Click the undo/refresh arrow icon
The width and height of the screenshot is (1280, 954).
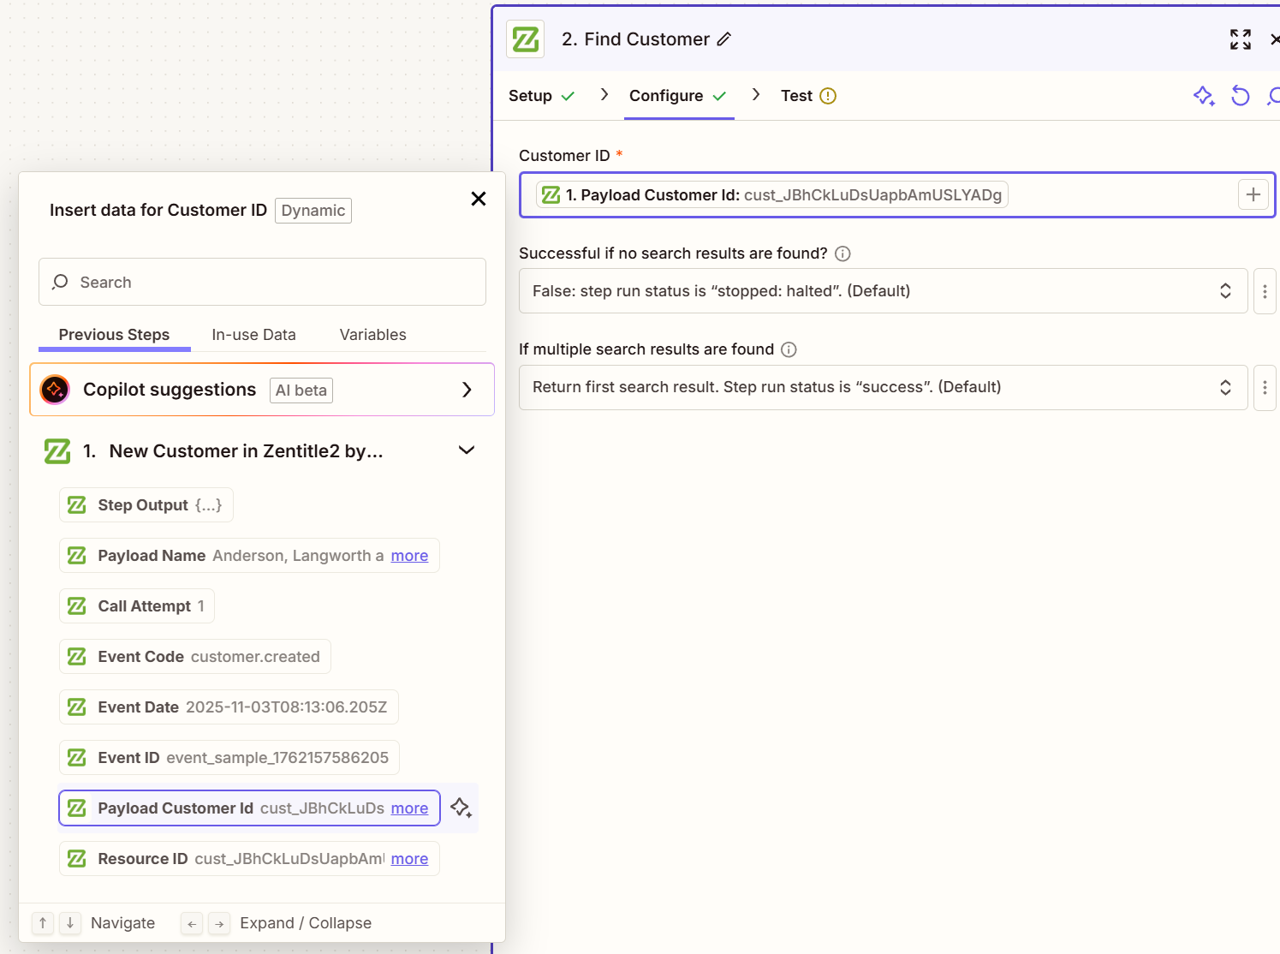click(x=1240, y=96)
